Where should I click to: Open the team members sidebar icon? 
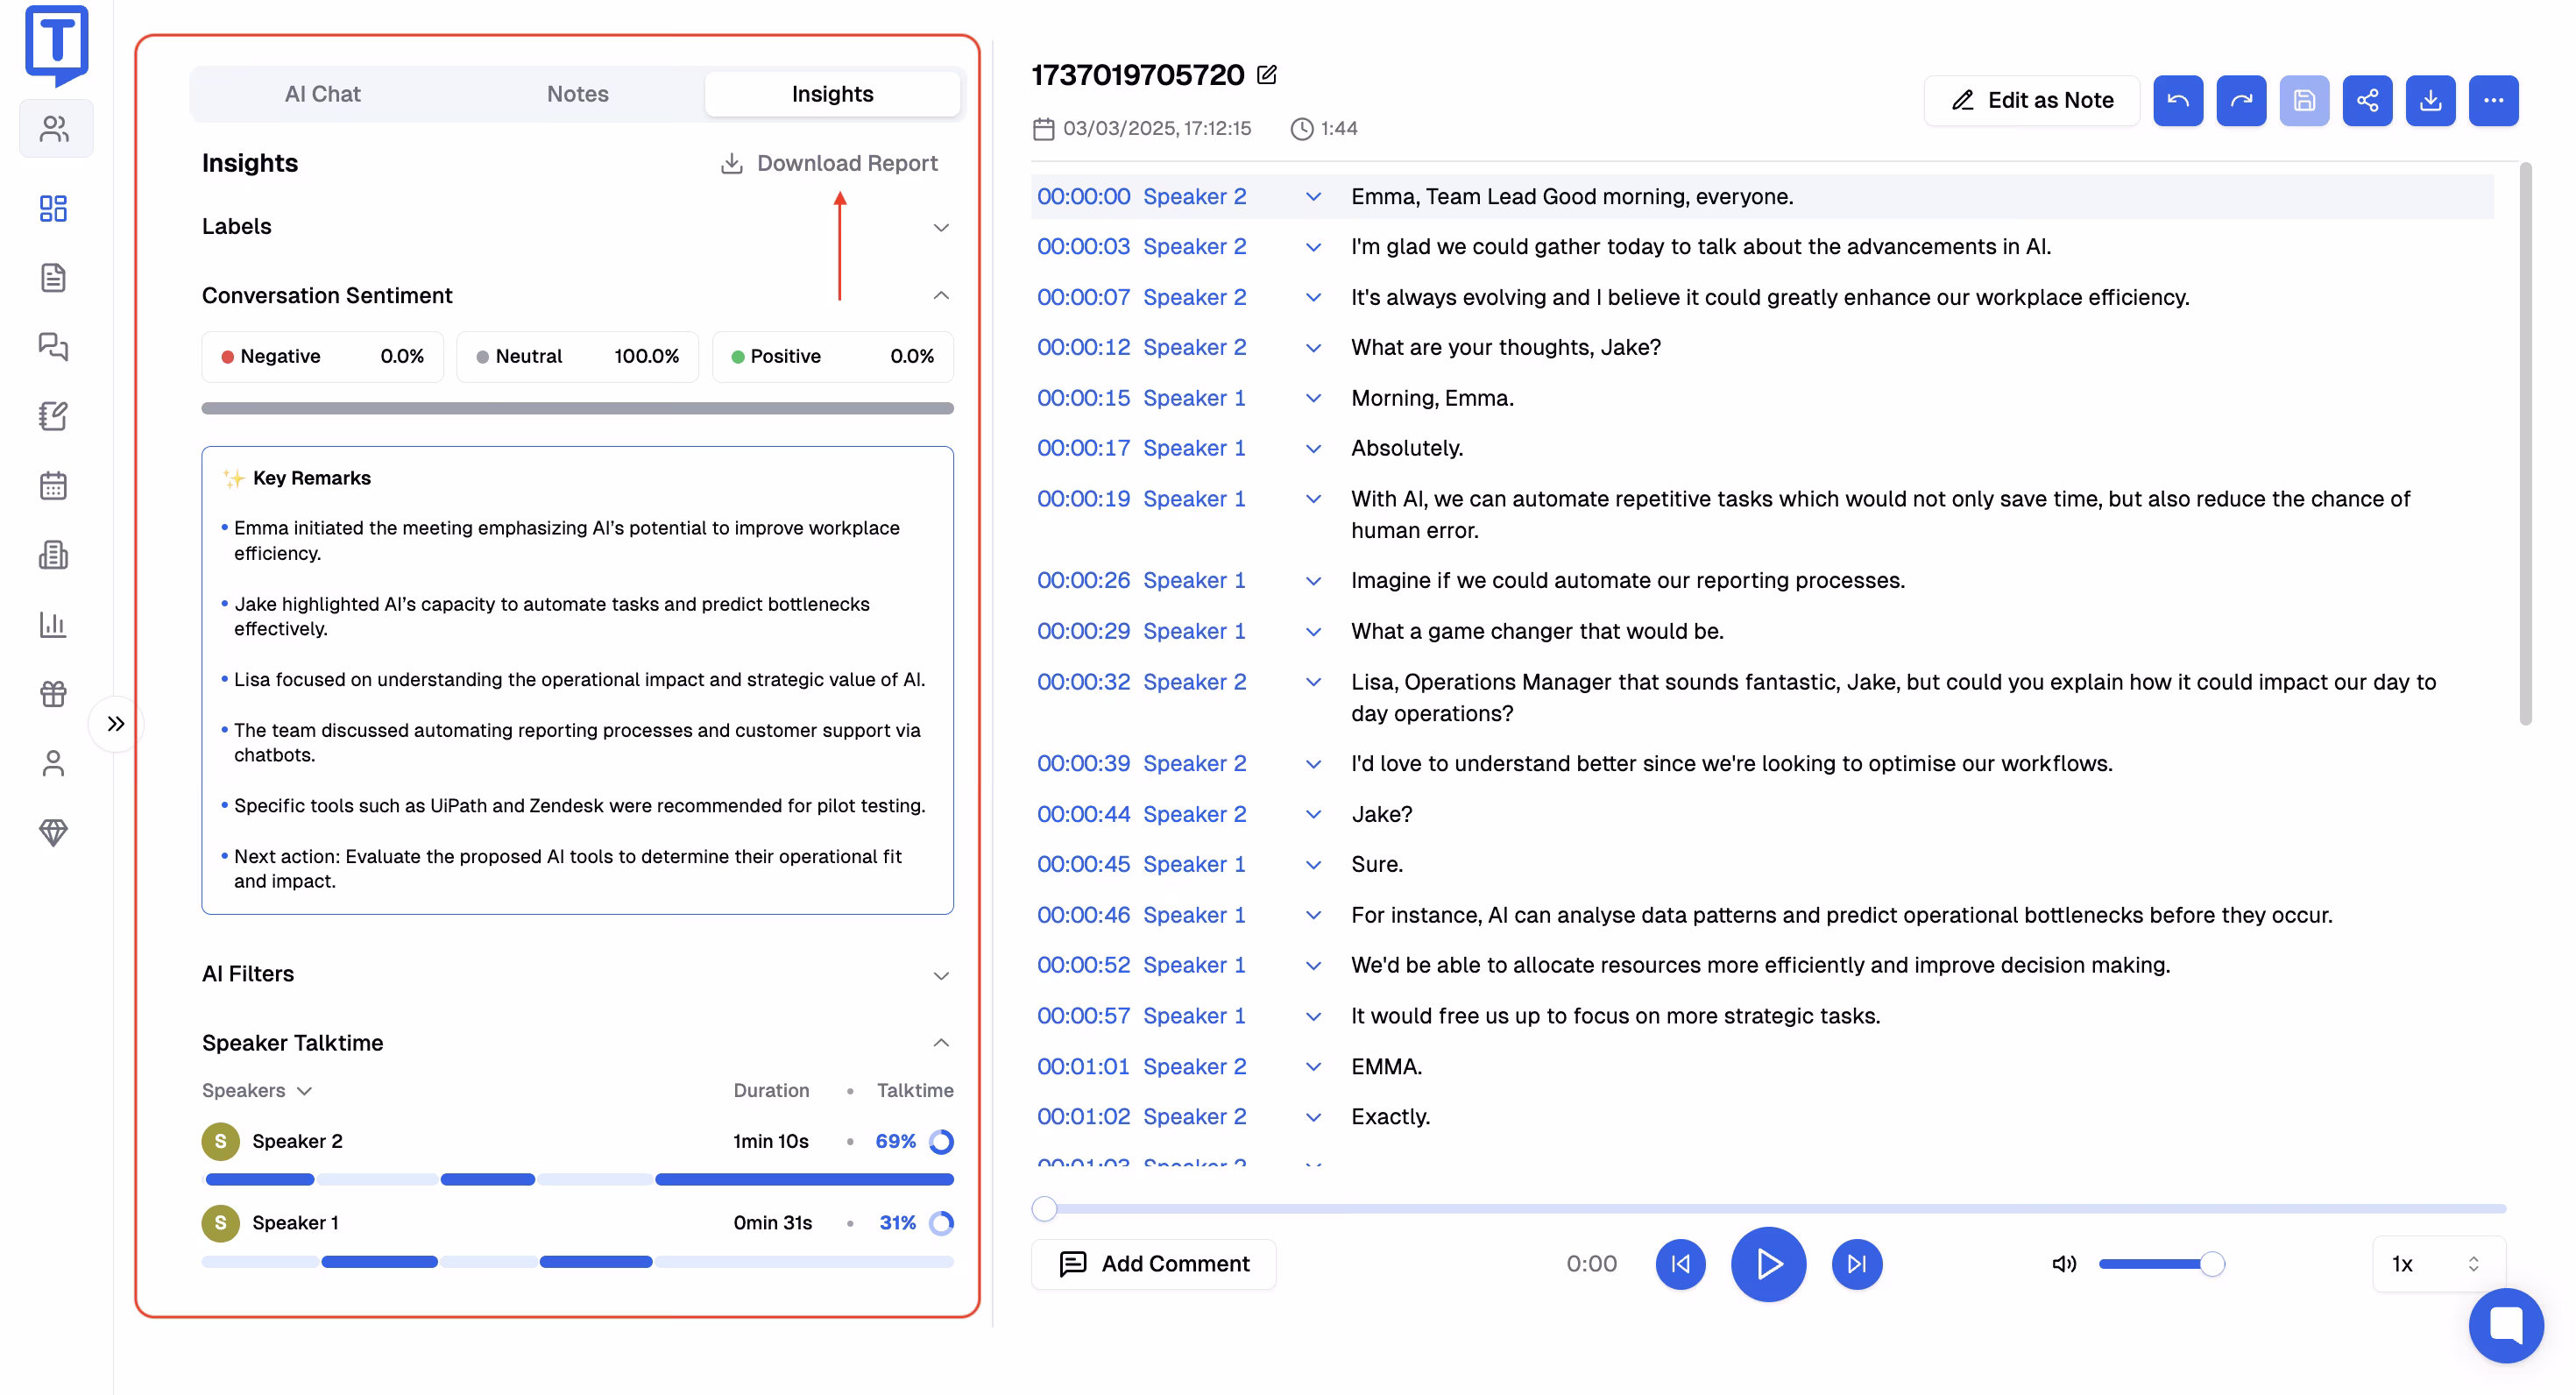(x=55, y=129)
